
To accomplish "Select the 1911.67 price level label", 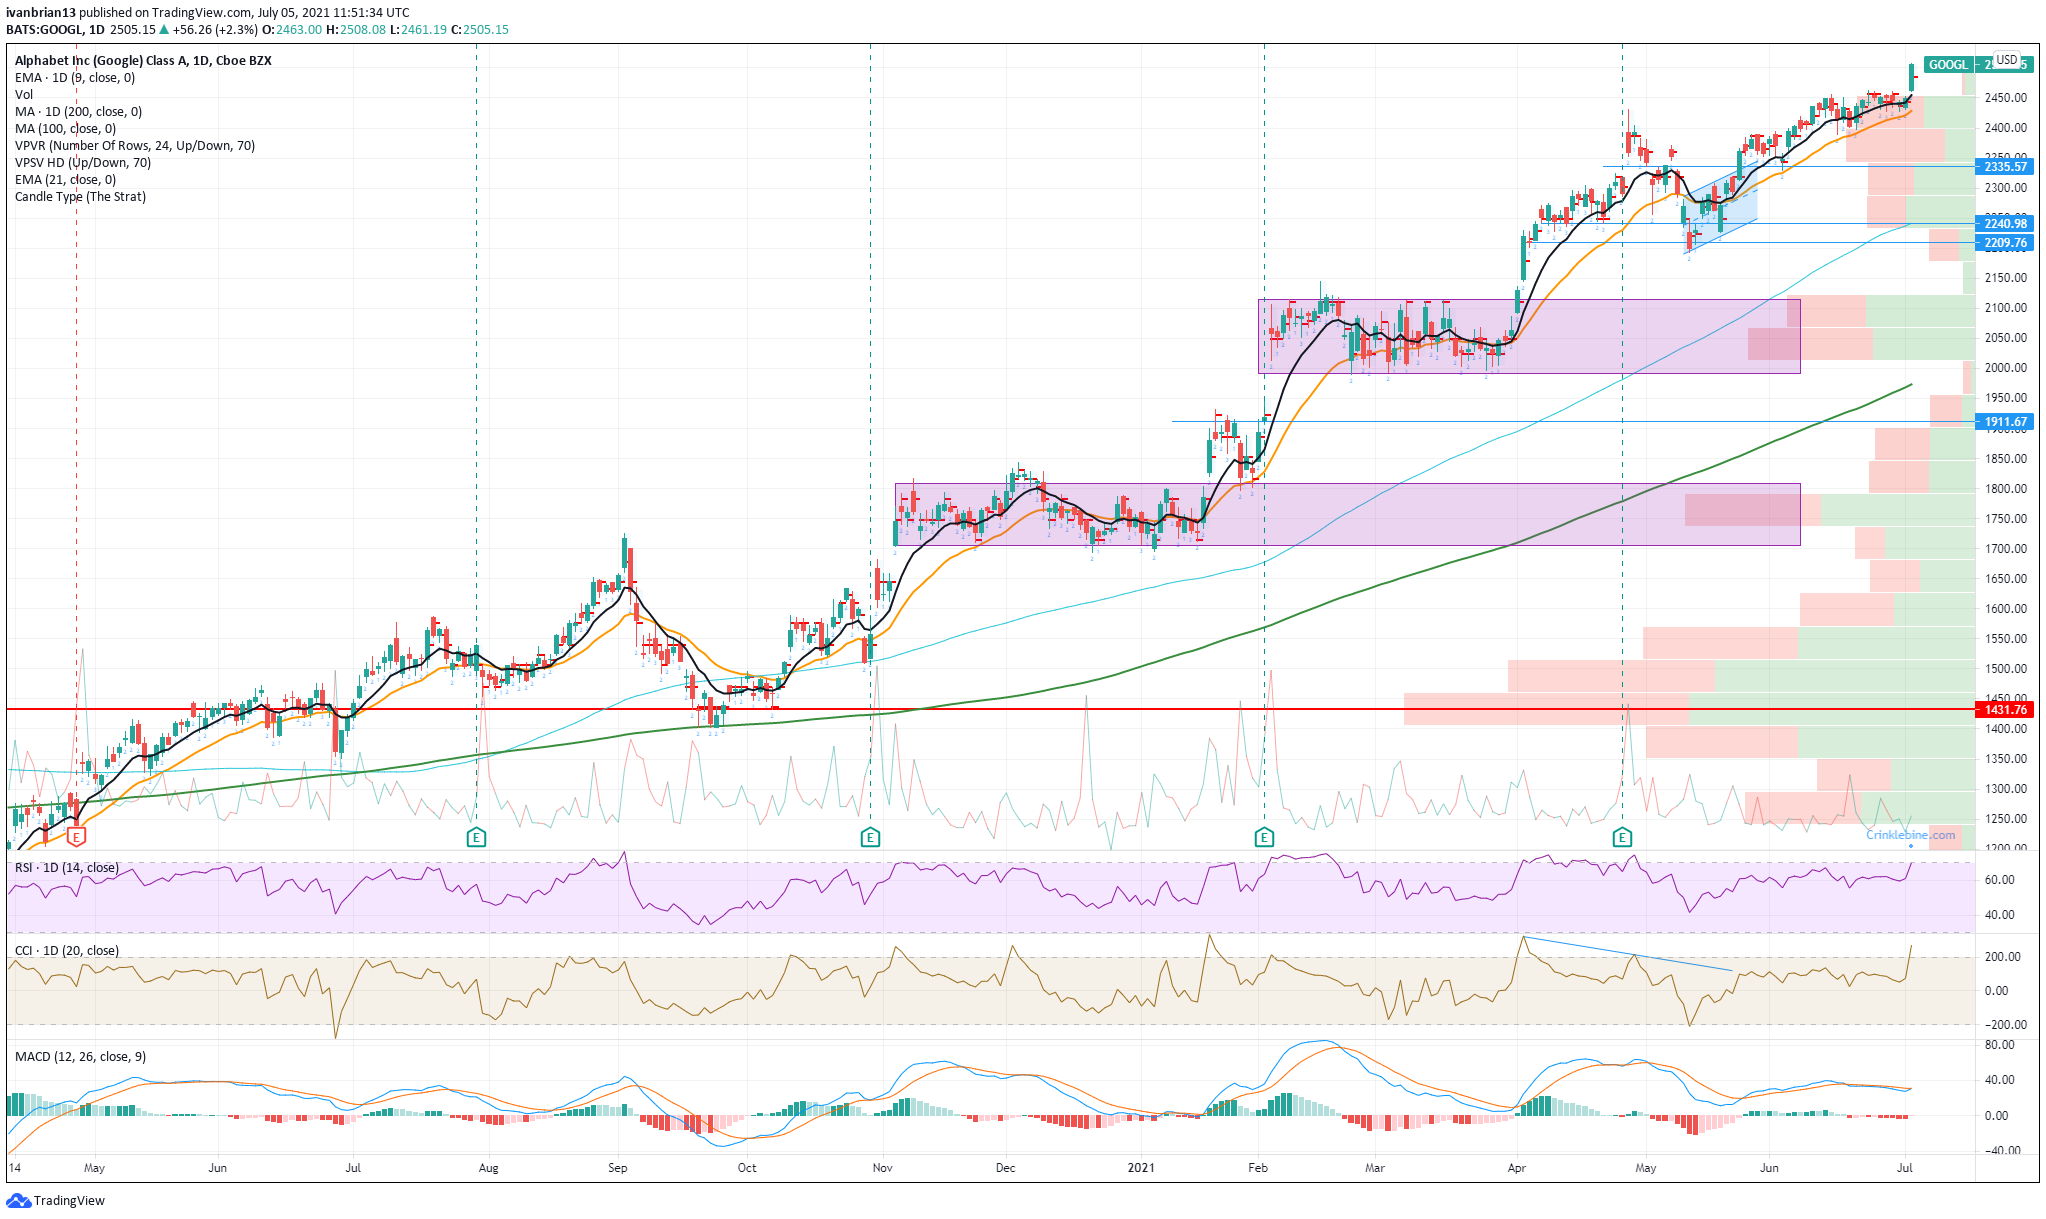I will [x=2005, y=422].
